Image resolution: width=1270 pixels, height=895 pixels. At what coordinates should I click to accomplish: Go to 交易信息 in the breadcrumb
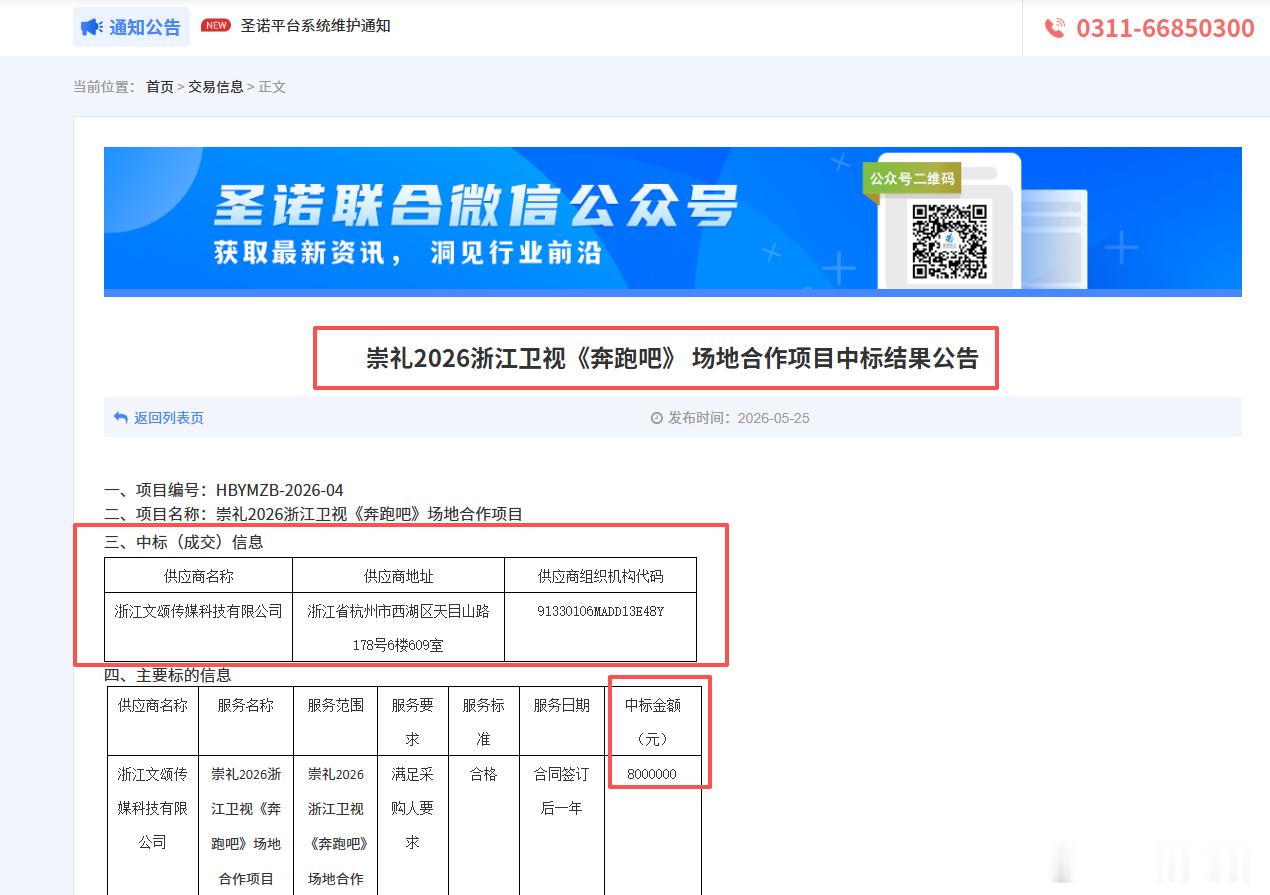pyautogui.click(x=216, y=87)
